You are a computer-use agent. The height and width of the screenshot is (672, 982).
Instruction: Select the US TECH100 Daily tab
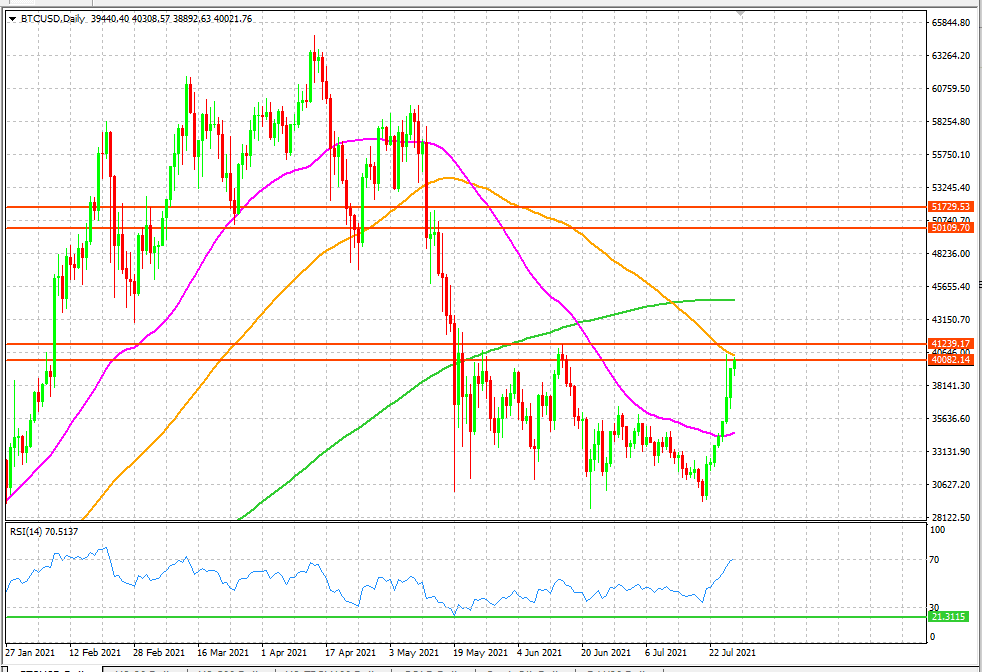(320, 667)
